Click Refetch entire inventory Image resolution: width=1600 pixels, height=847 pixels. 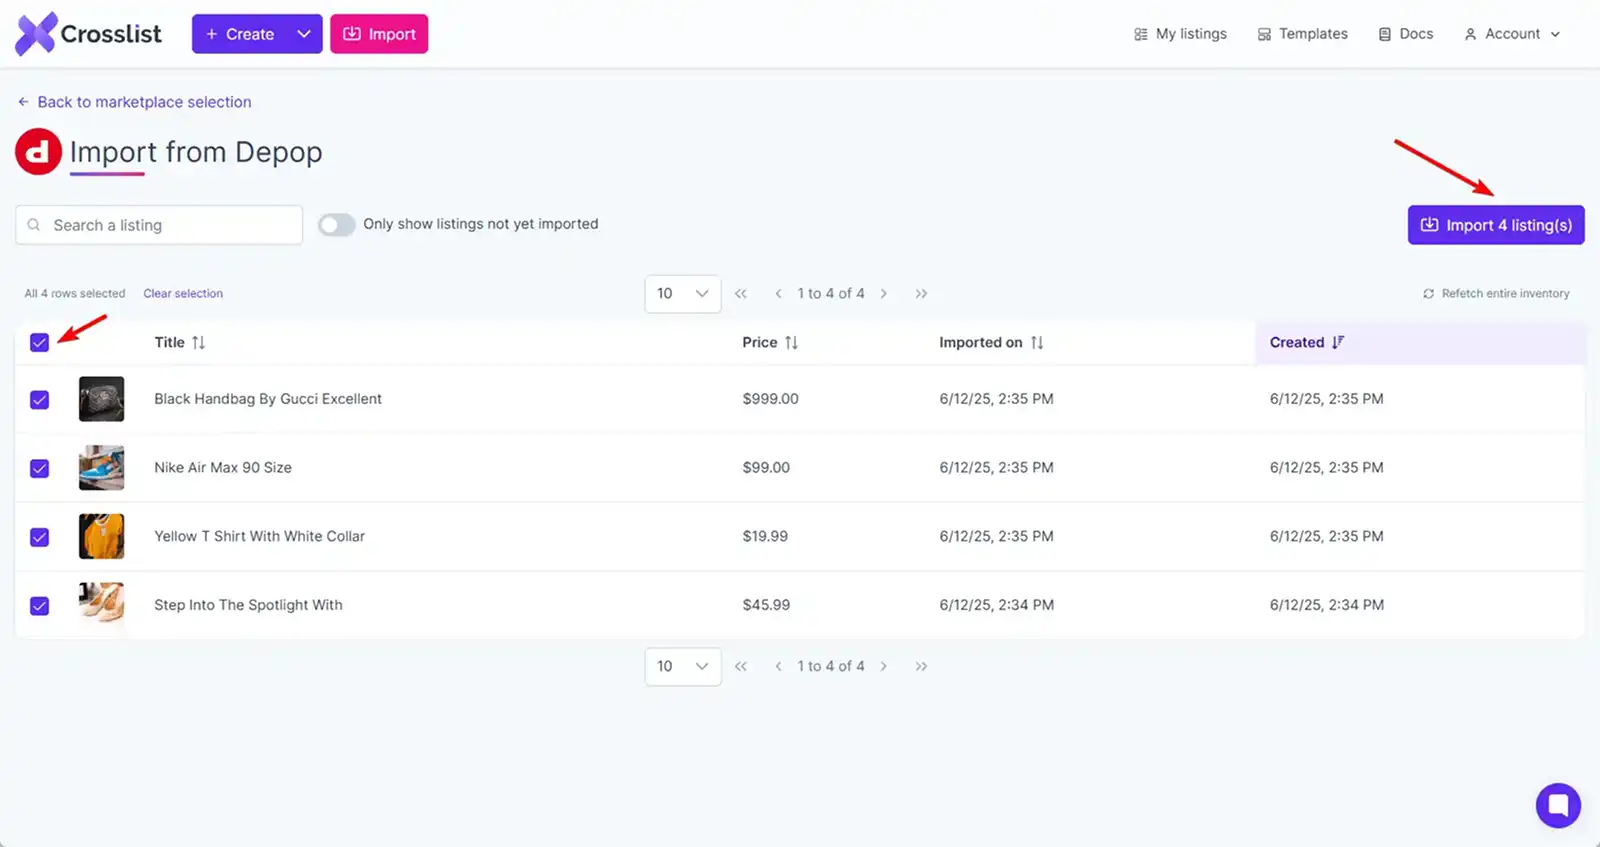(x=1496, y=294)
